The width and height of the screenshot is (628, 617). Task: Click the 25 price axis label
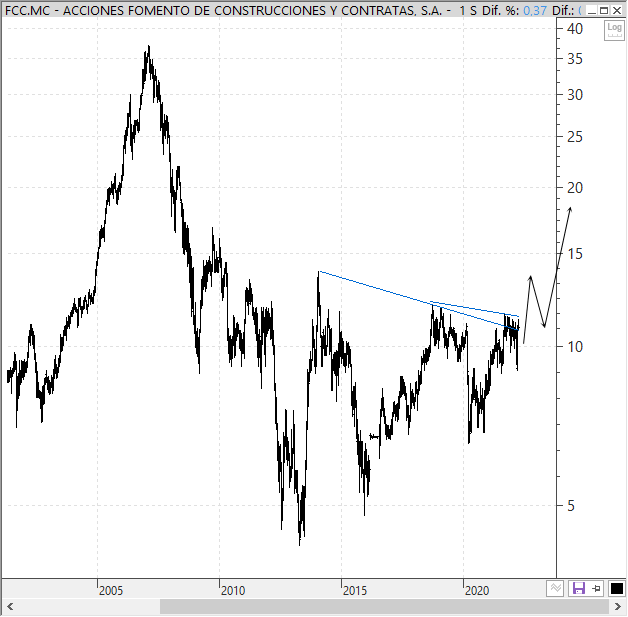pos(575,137)
